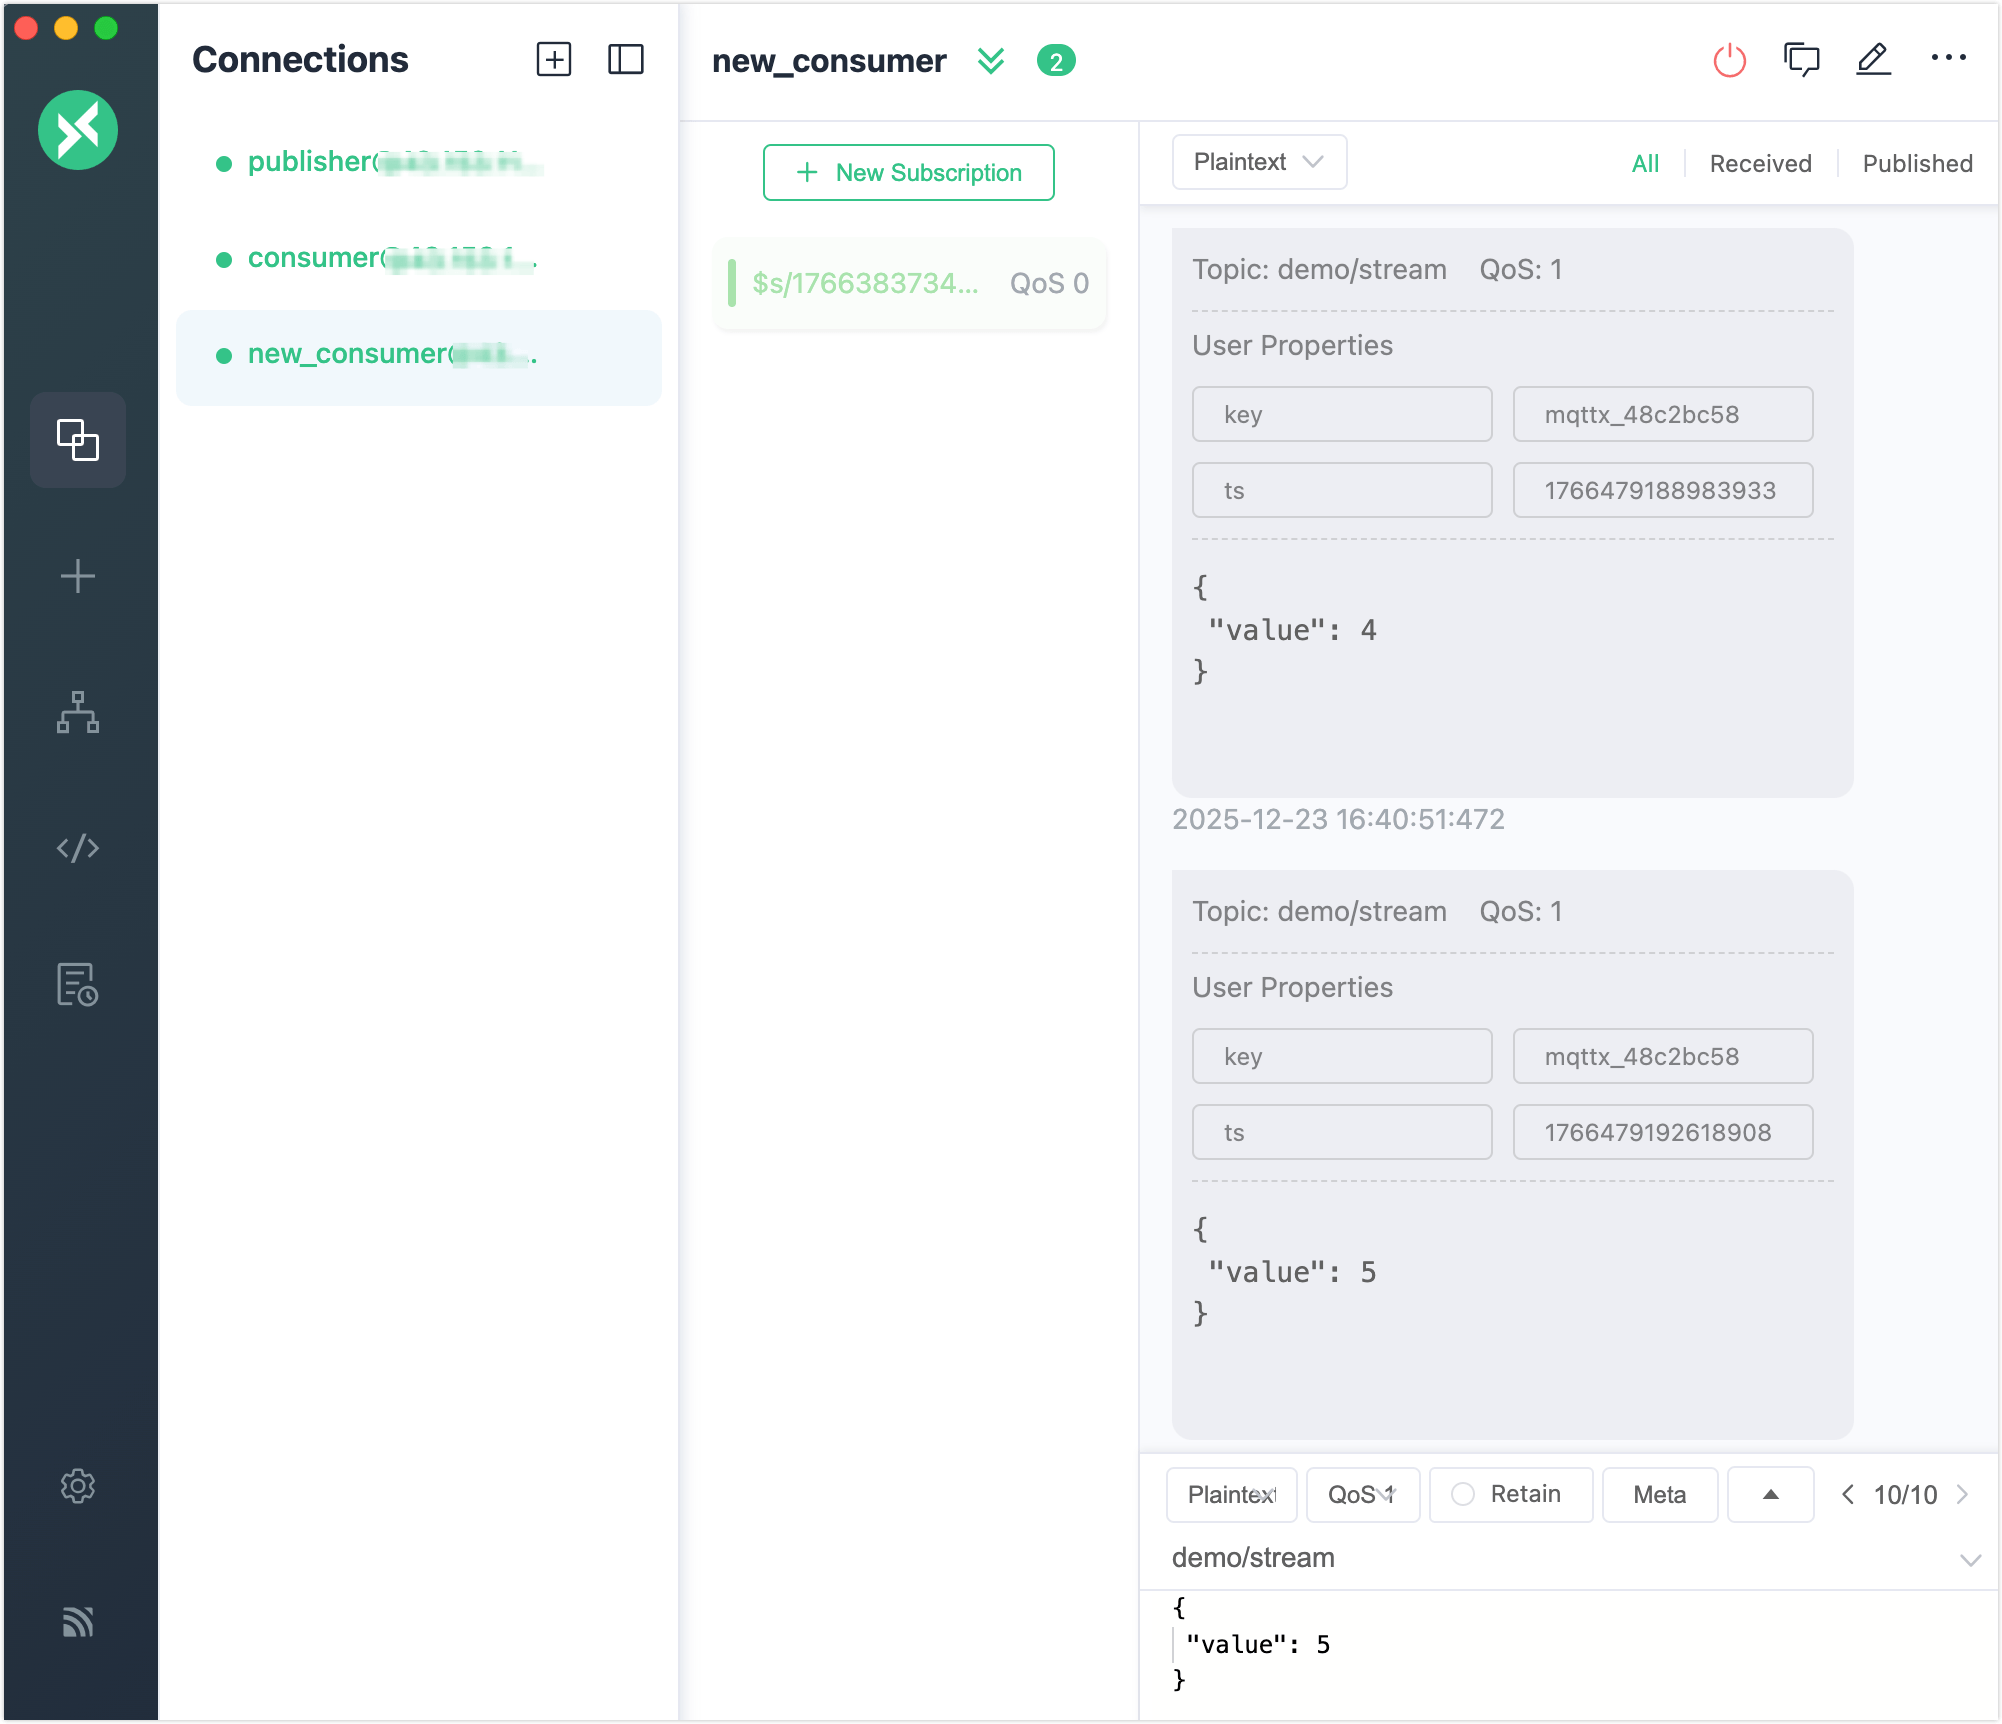Toggle the Retain radio option
Viewport: 2002px width, 1724px height.
tap(1464, 1494)
